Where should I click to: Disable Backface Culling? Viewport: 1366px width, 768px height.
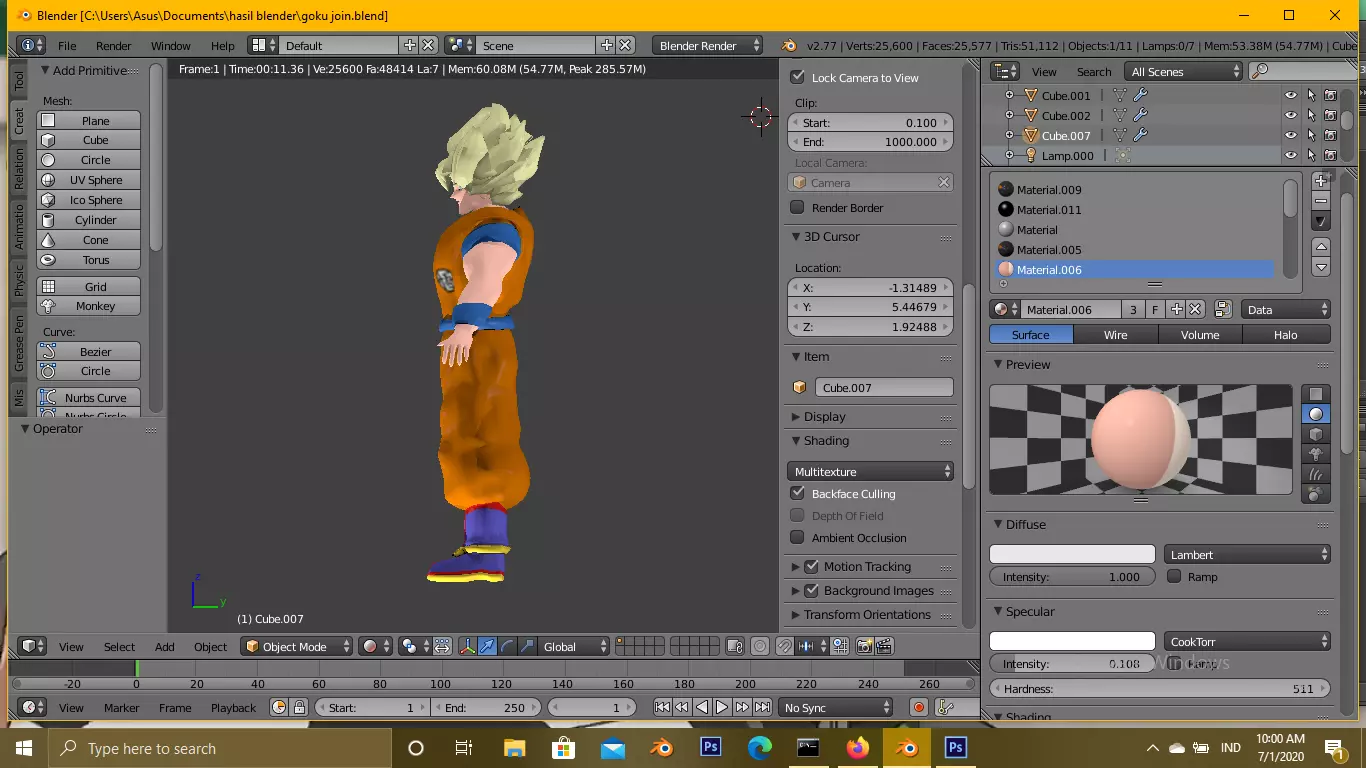tap(797, 493)
